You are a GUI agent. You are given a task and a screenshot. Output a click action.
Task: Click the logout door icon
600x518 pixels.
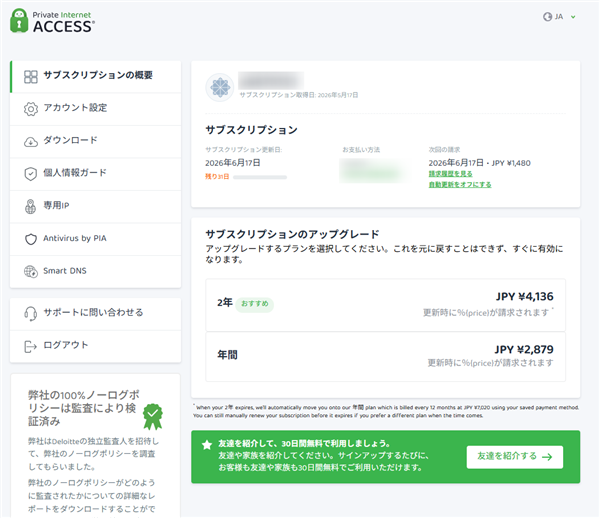coord(30,347)
